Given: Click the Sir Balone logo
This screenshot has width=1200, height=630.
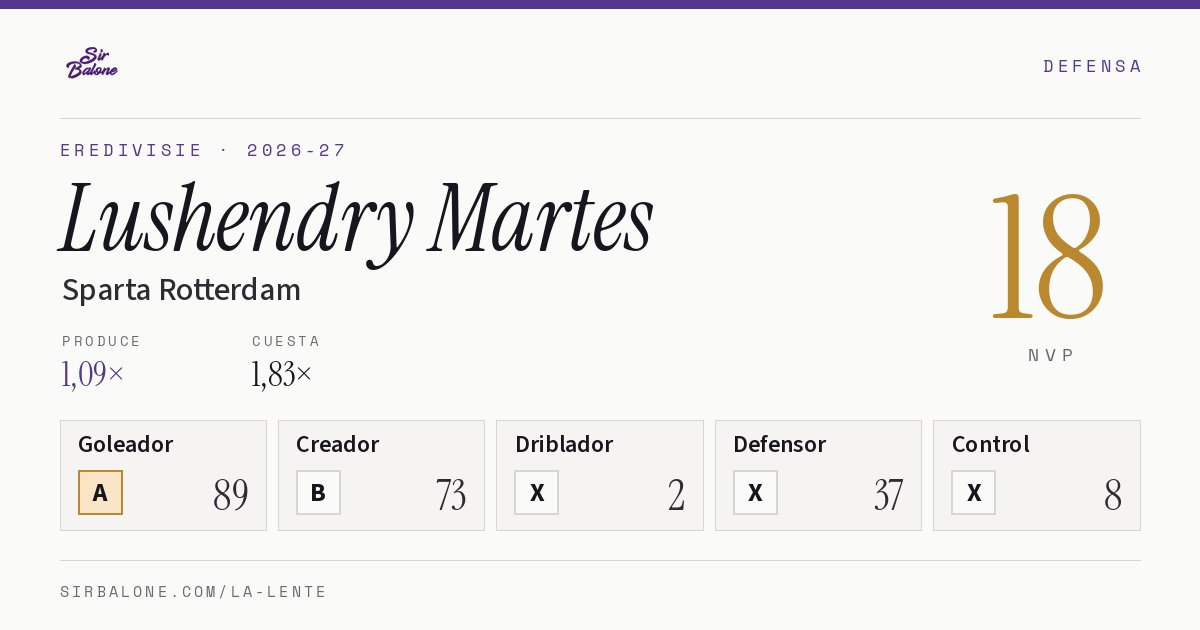Looking at the screenshot, I should tap(92, 63).
